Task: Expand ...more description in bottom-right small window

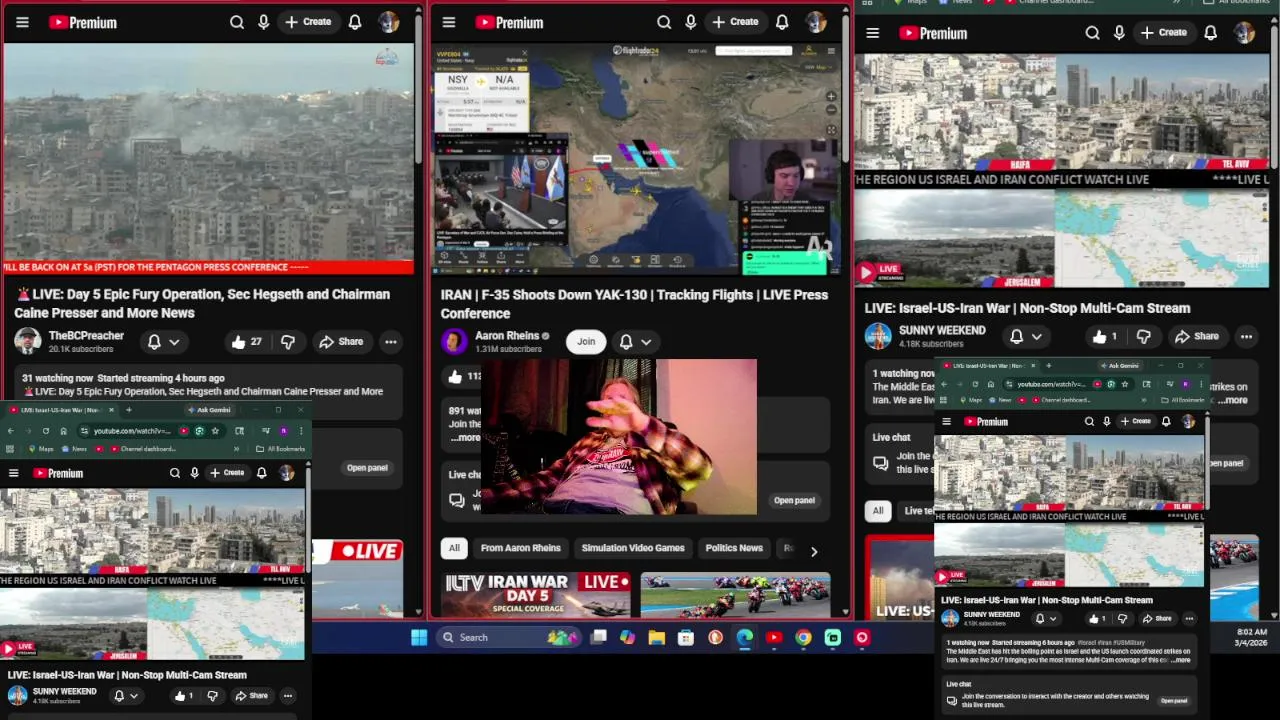Action: point(1181,660)
